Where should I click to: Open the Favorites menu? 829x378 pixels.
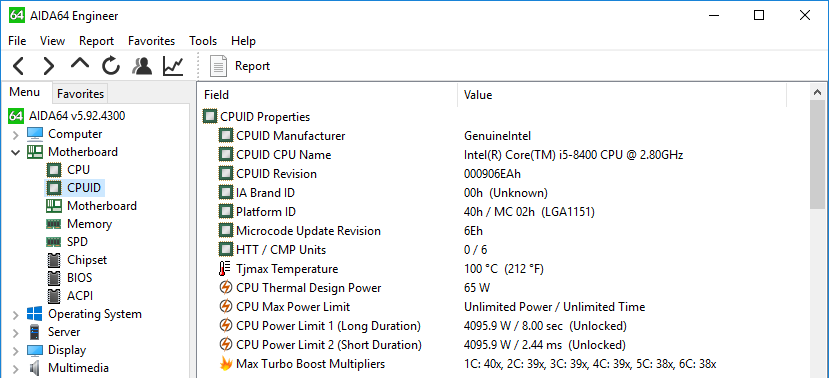coord(151,41)
